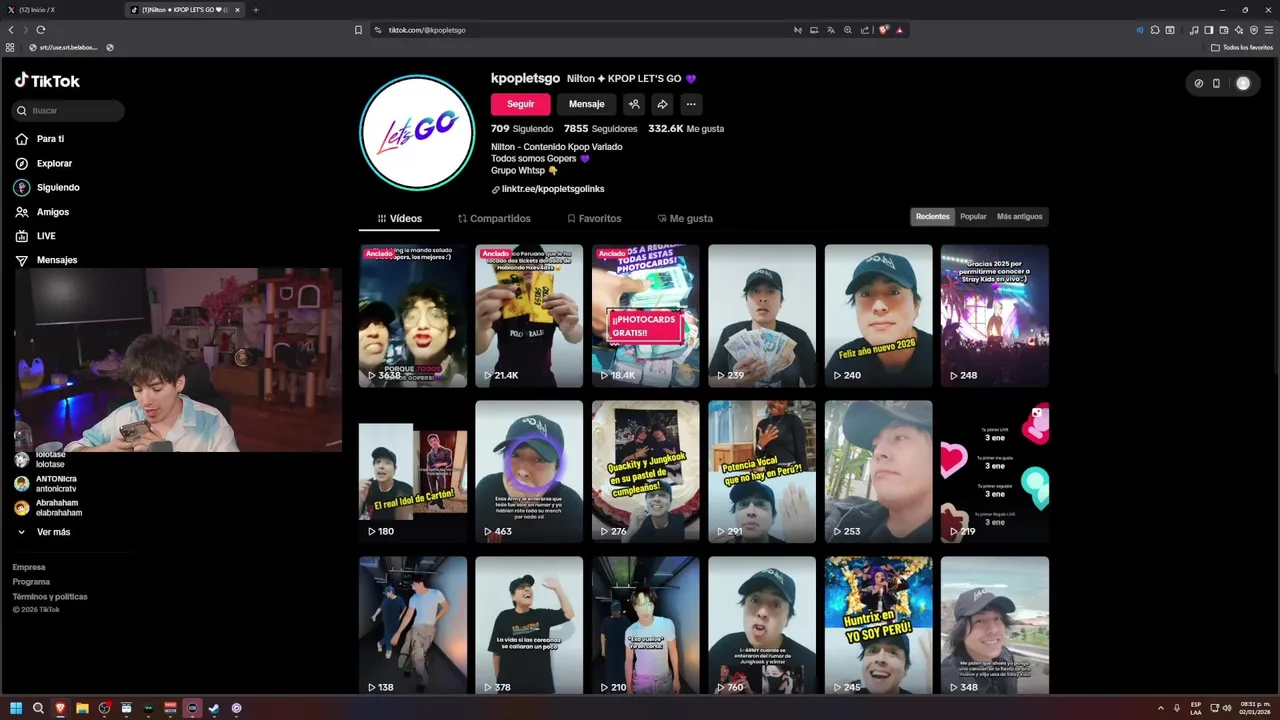Open El real Idol de Cartón video
The image size is (1280, 720).
413,472
